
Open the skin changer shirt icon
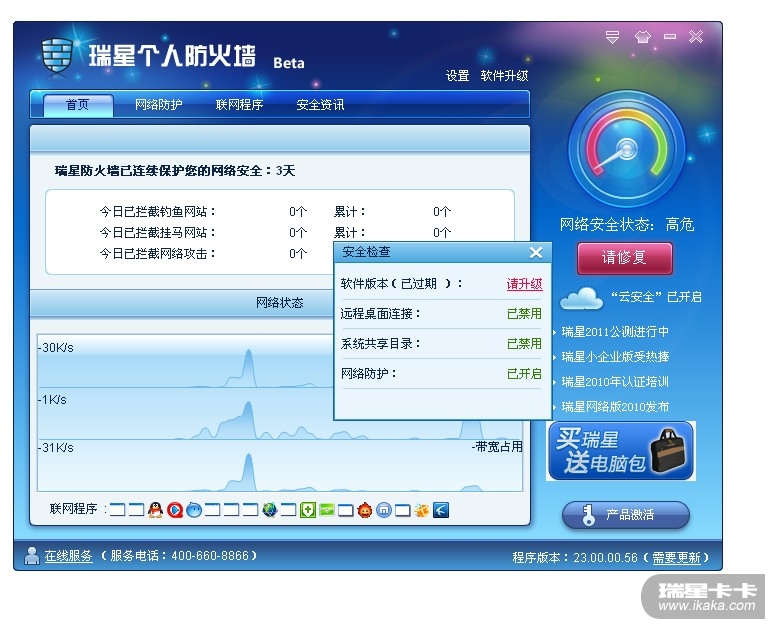[642, 37]
